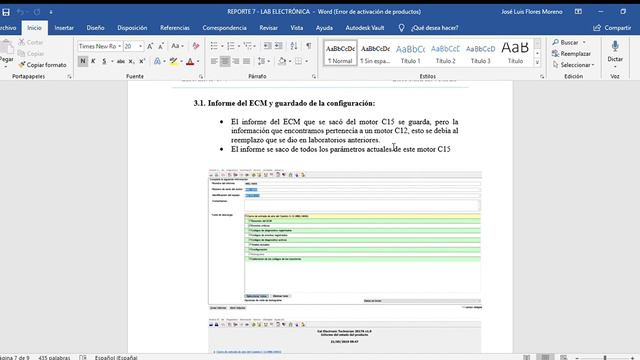Click the Reemplazar button
This screenshot has height=360, width=640.
click(571, 53)
